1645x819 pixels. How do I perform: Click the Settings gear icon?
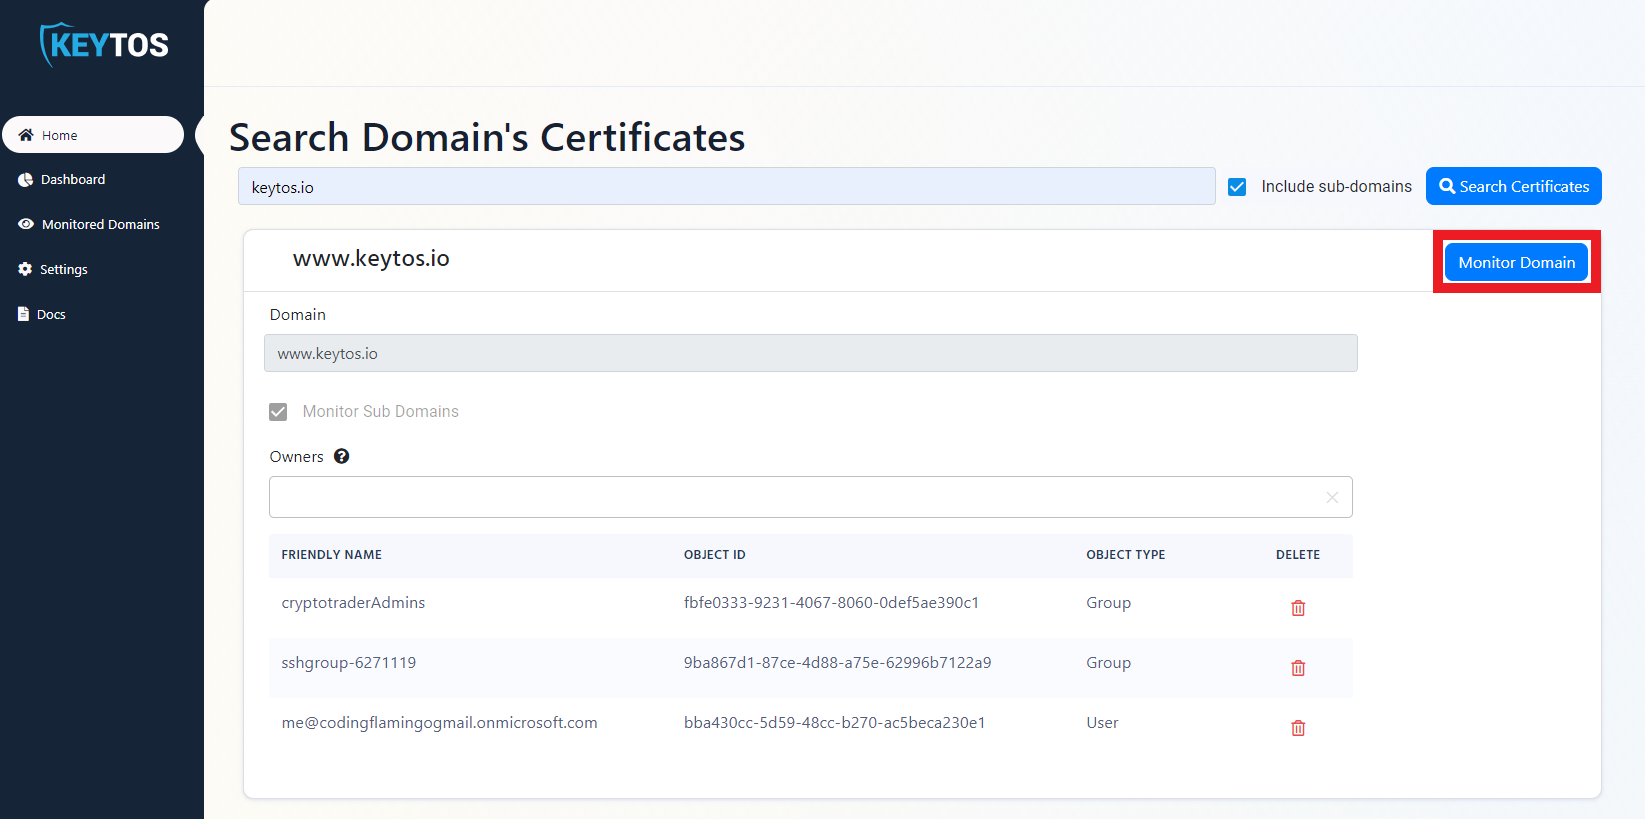[25, 269]
